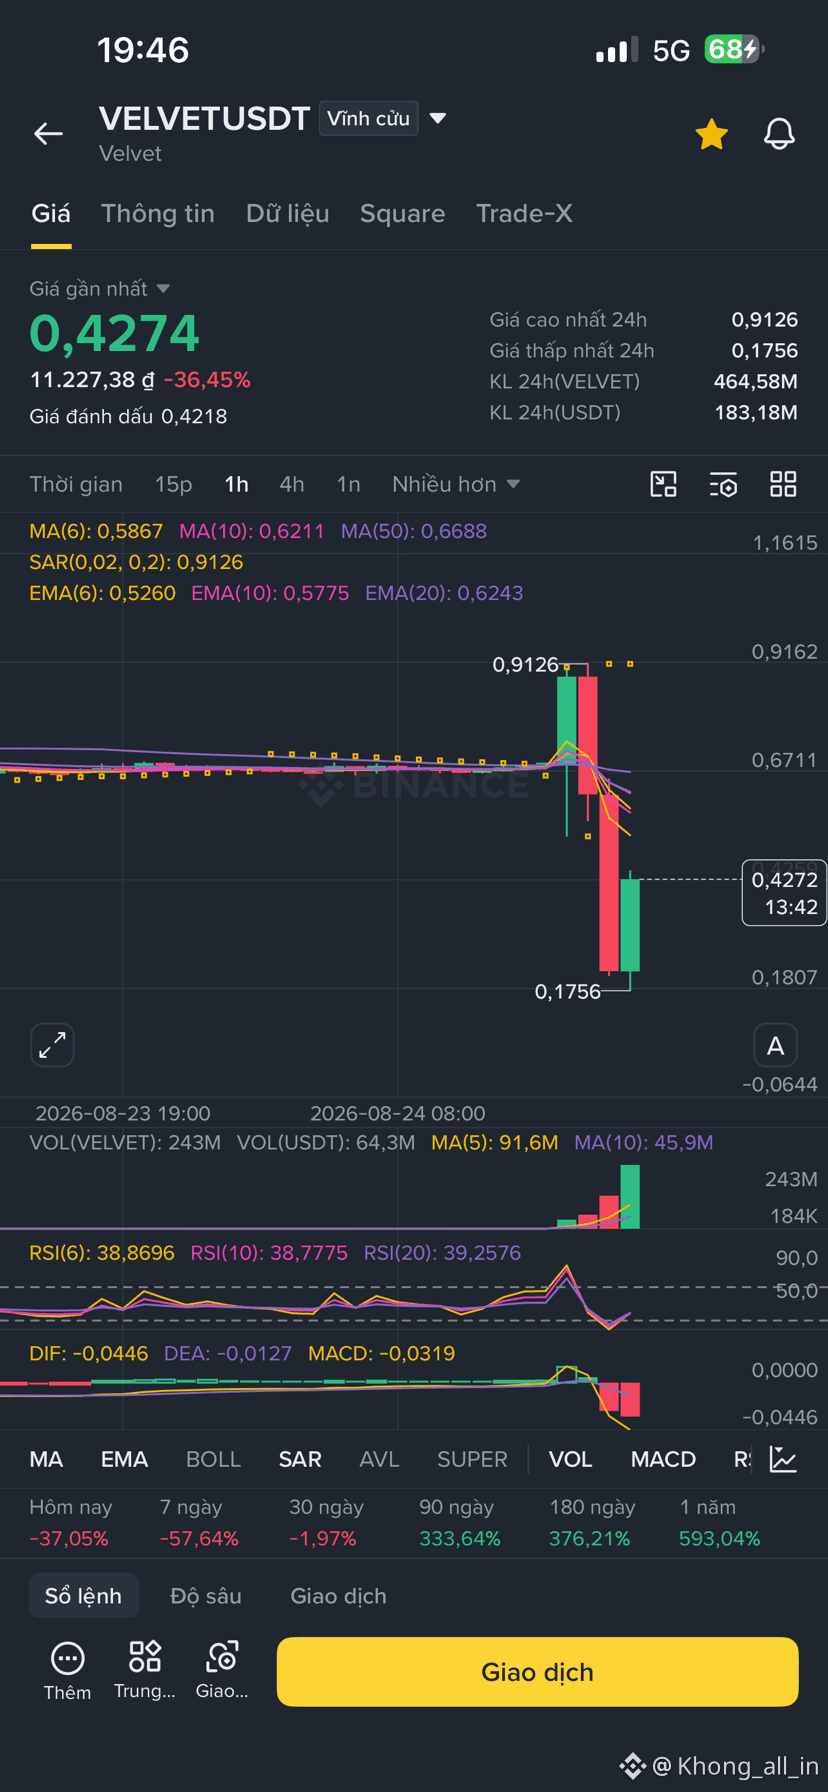Tap Giá đánh dấu 0,4218 text
The width and height of the screenshot is (828, 1792).
(128, 417)
